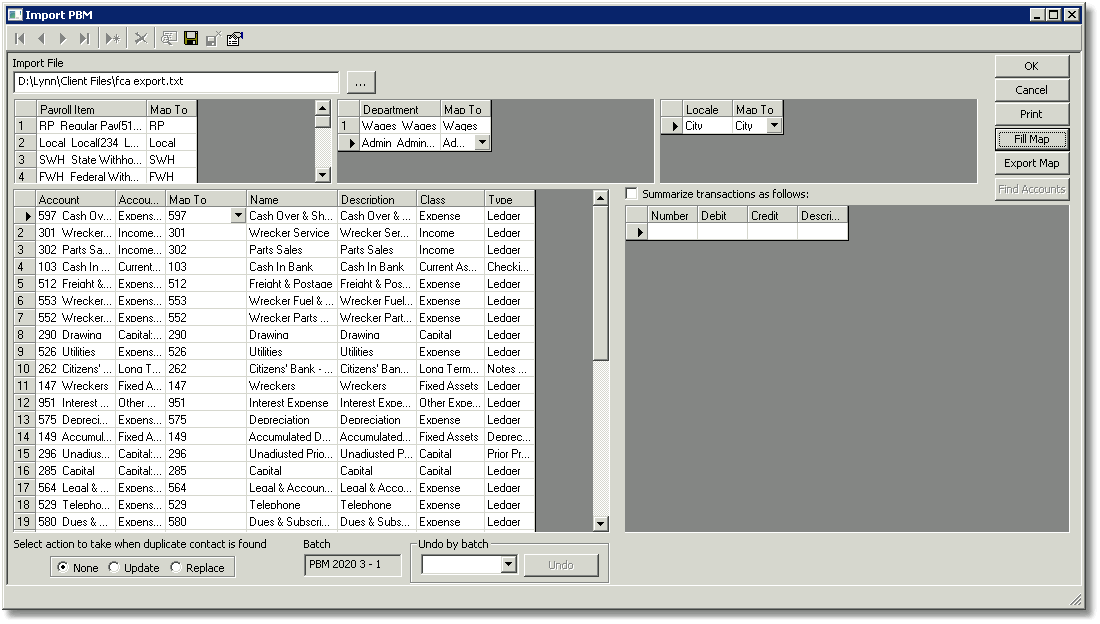Screen dimensions: 1100x624
Task: Select the '262 Citizens' ...' account cell
Action: tap(75, 369)
